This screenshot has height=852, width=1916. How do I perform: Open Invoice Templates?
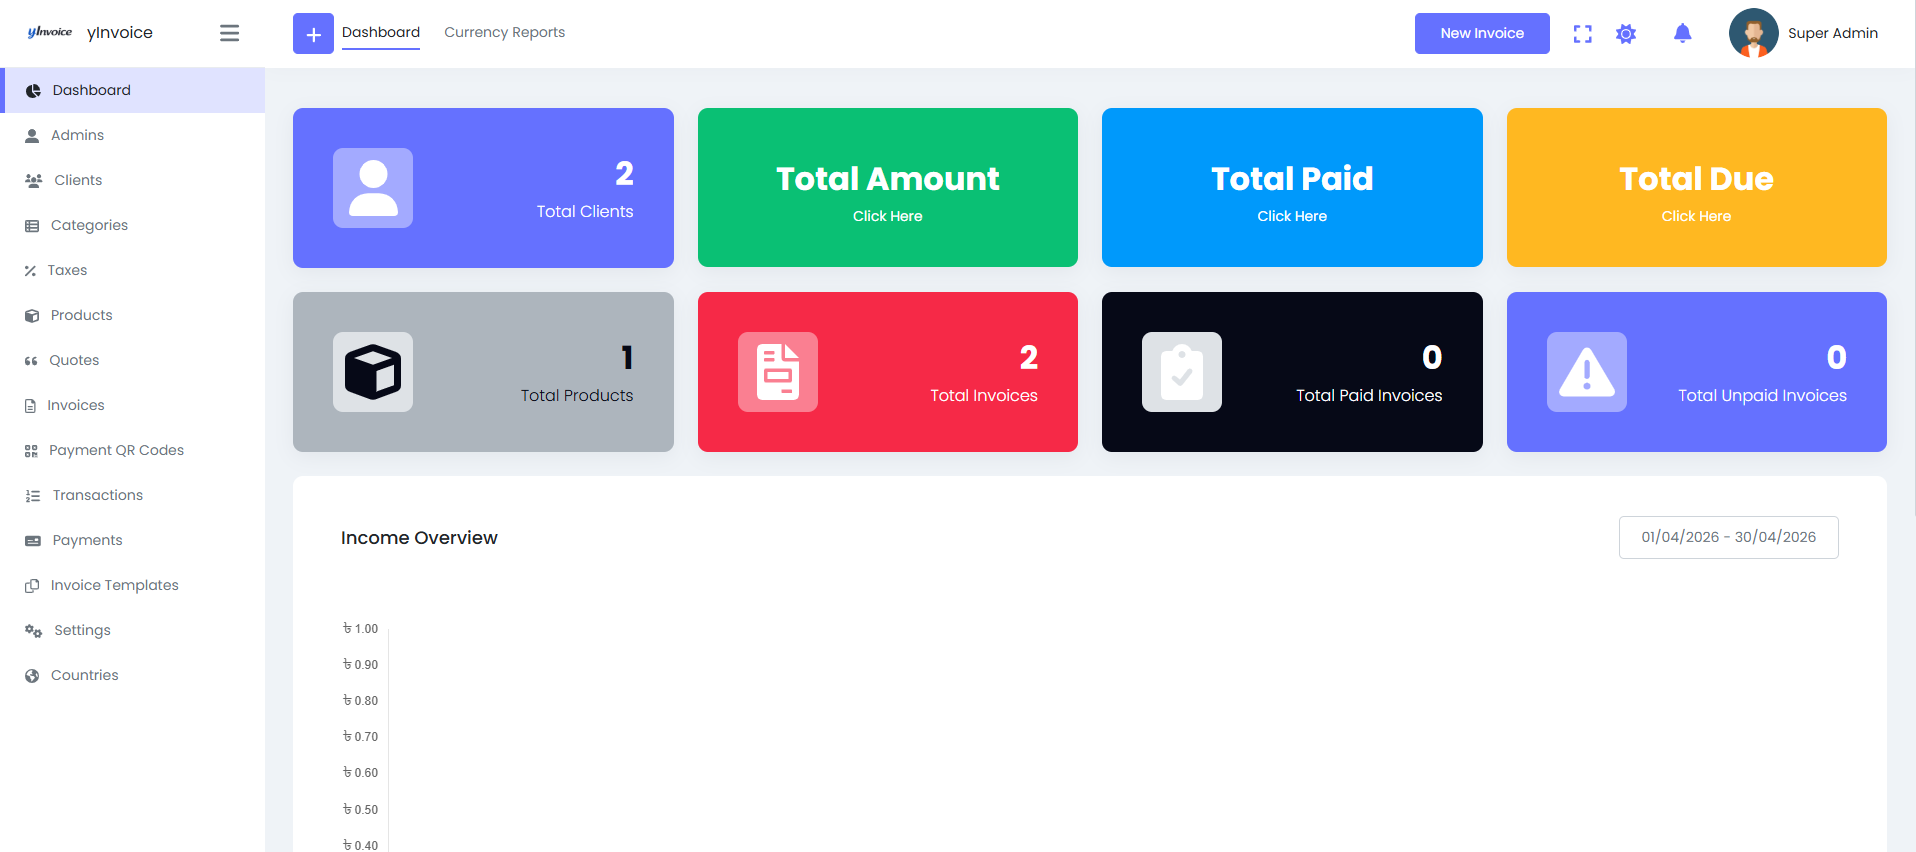tap(132, 585)
